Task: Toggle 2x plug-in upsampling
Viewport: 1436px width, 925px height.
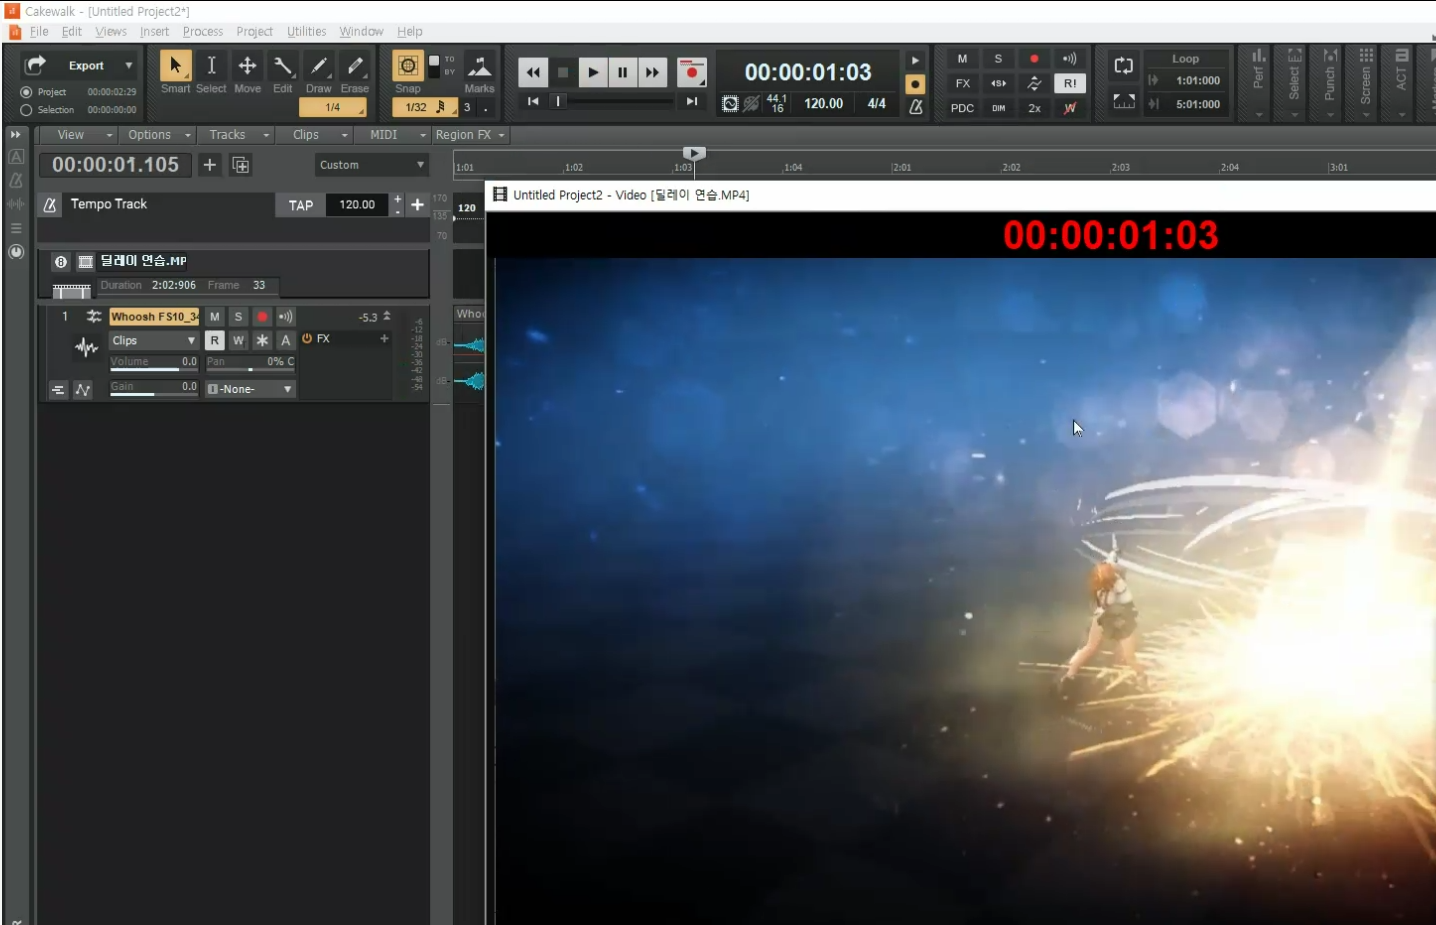Action: pos(1034,108)
